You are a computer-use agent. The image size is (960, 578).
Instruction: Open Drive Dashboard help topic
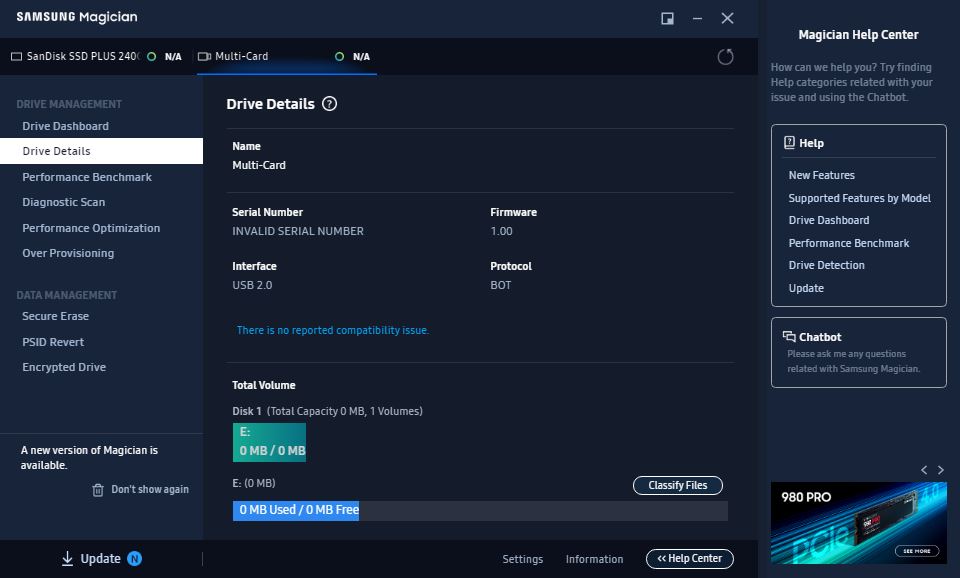pos(829,220)
